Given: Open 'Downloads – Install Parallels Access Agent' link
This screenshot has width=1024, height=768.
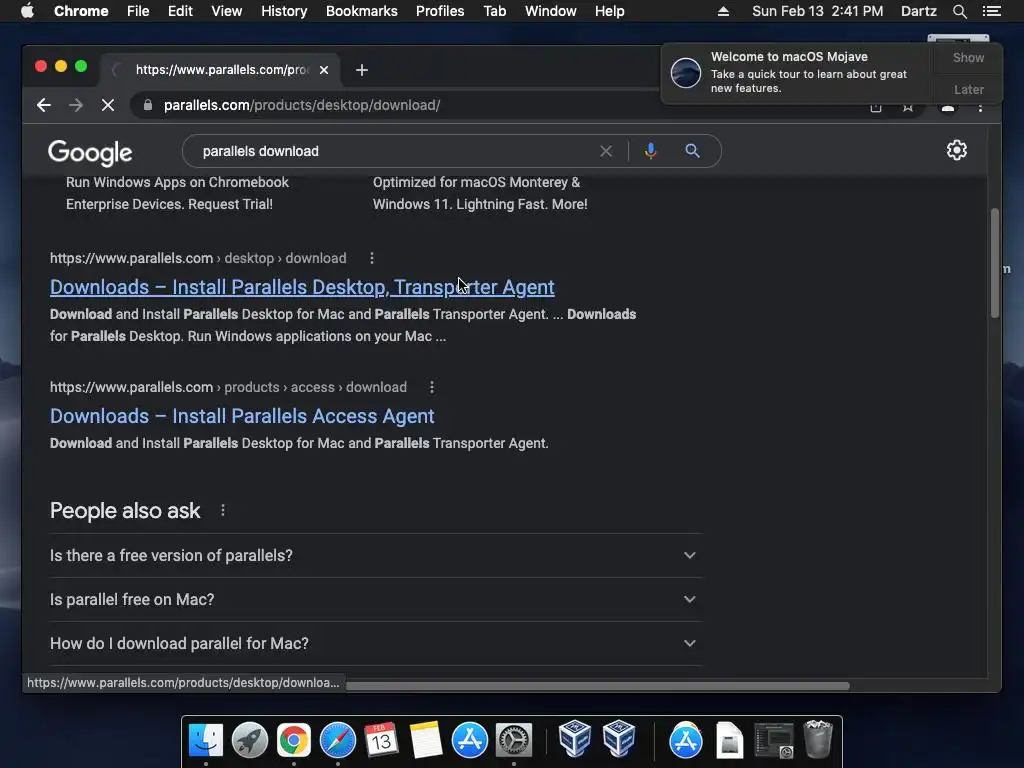Looking at the screenshot, I should (x=242, y=416).
